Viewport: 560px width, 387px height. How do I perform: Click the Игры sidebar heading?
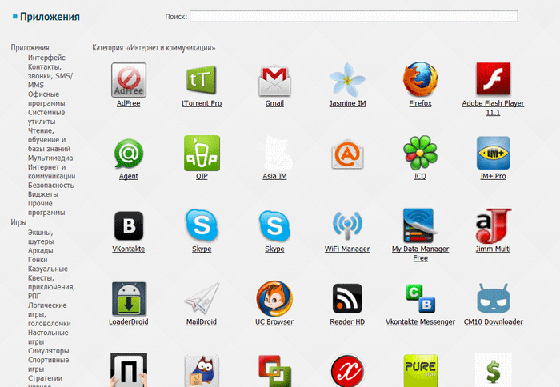click(x=18, y=222)
